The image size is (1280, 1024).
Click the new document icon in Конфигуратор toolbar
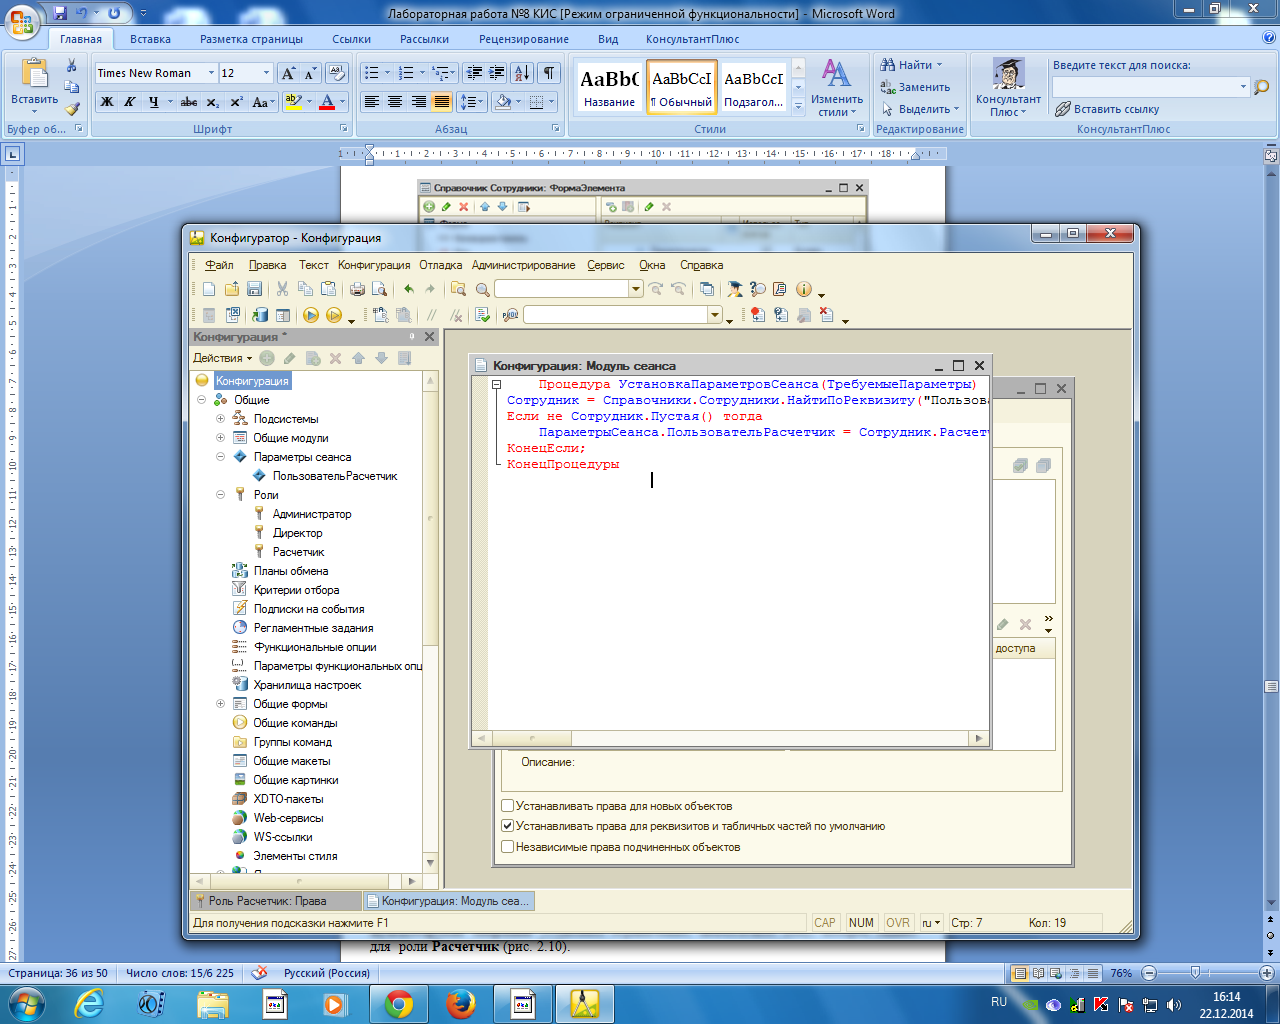[209, 289]
